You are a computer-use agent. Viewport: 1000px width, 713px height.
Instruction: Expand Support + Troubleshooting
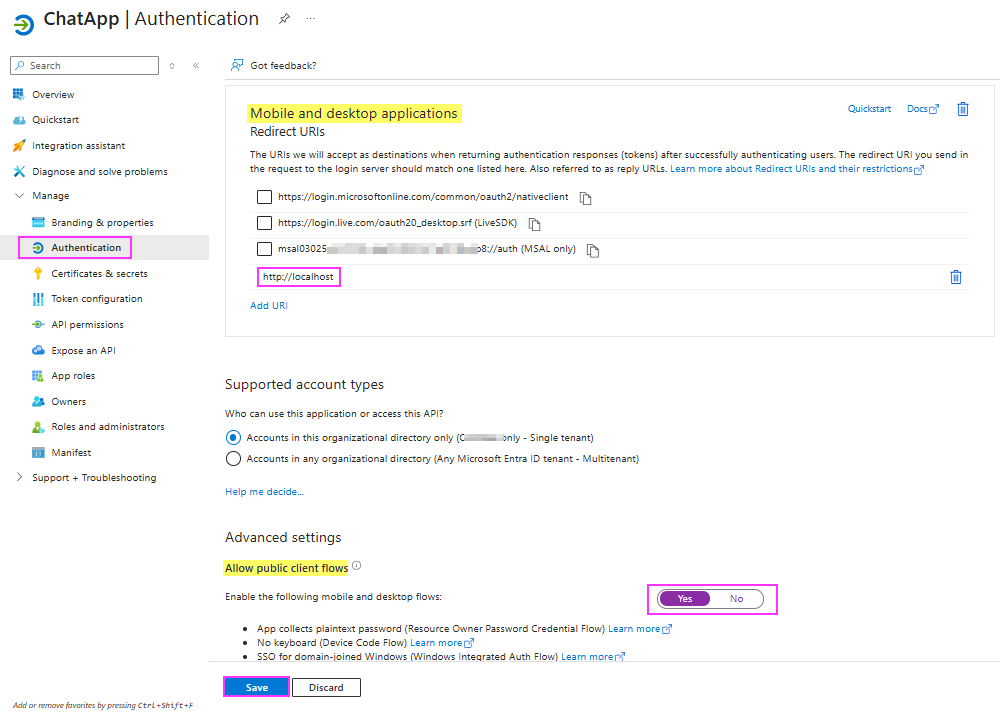[18, 477]
